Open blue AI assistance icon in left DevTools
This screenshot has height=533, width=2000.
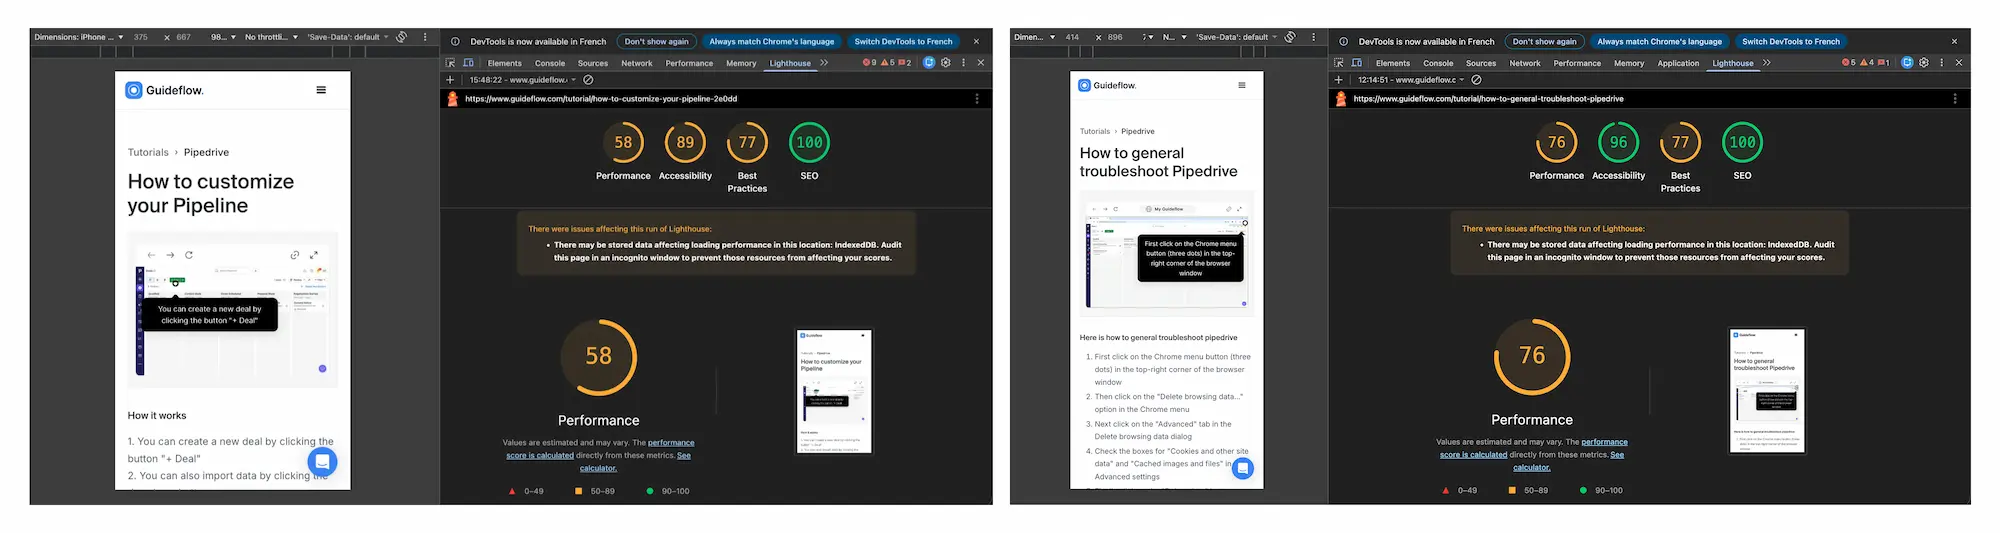click(928, 62)
